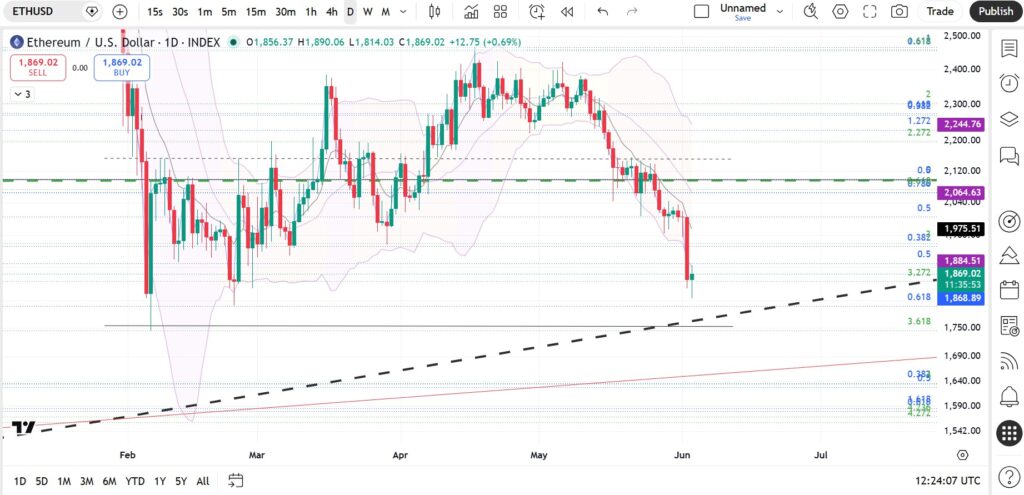The image size is (1024, 495).
Task: Open the pyramid icon panel in sidebar
Action: click(1009, 254)
